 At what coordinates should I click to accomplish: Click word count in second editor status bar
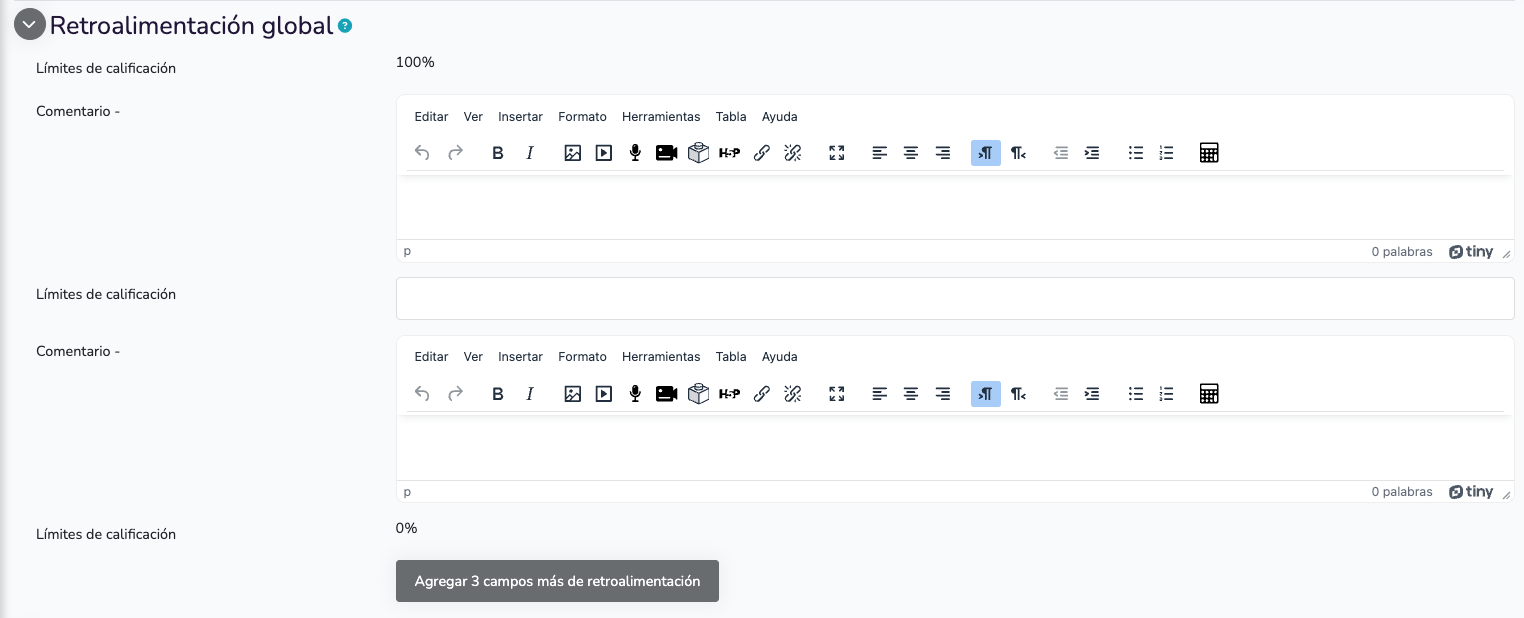tap(1402, 492)
